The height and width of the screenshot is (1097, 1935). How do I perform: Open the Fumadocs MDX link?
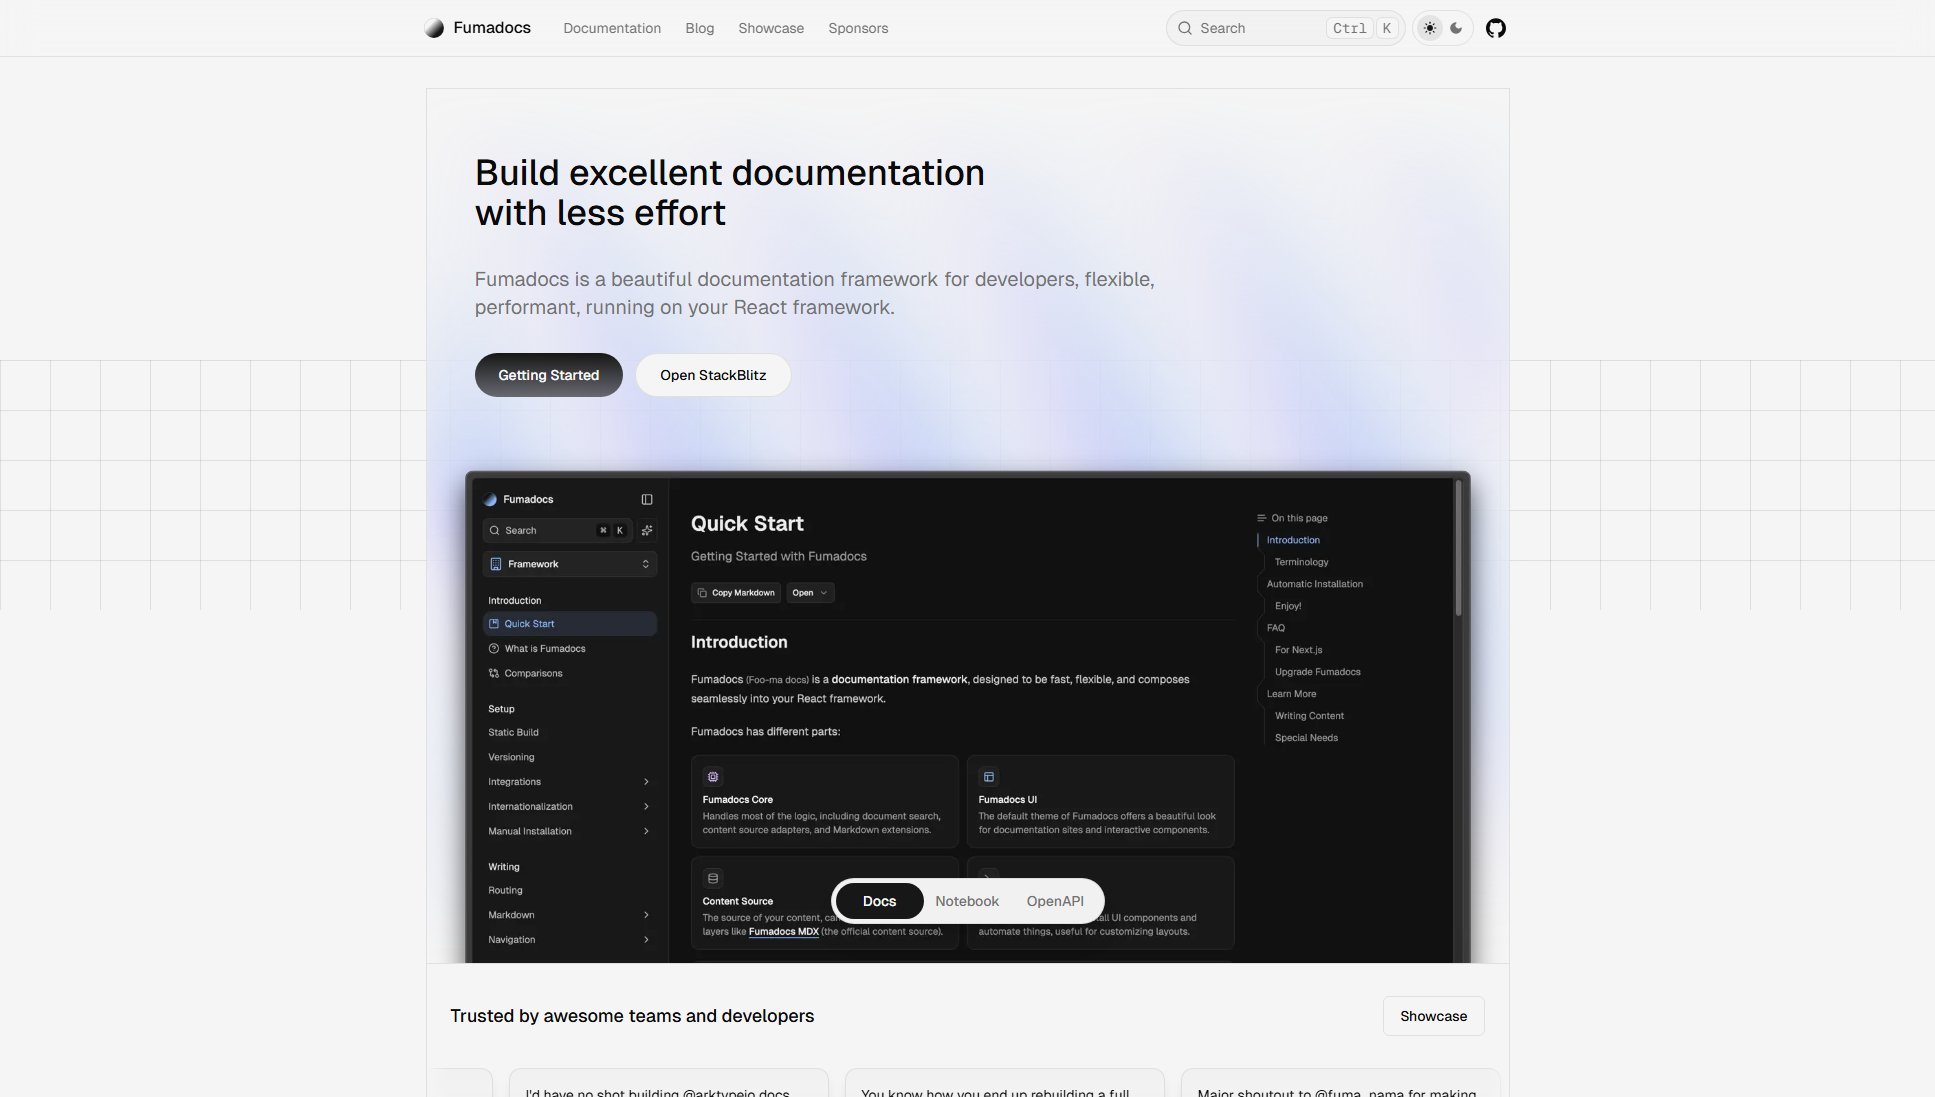click(x=784, y=932)
